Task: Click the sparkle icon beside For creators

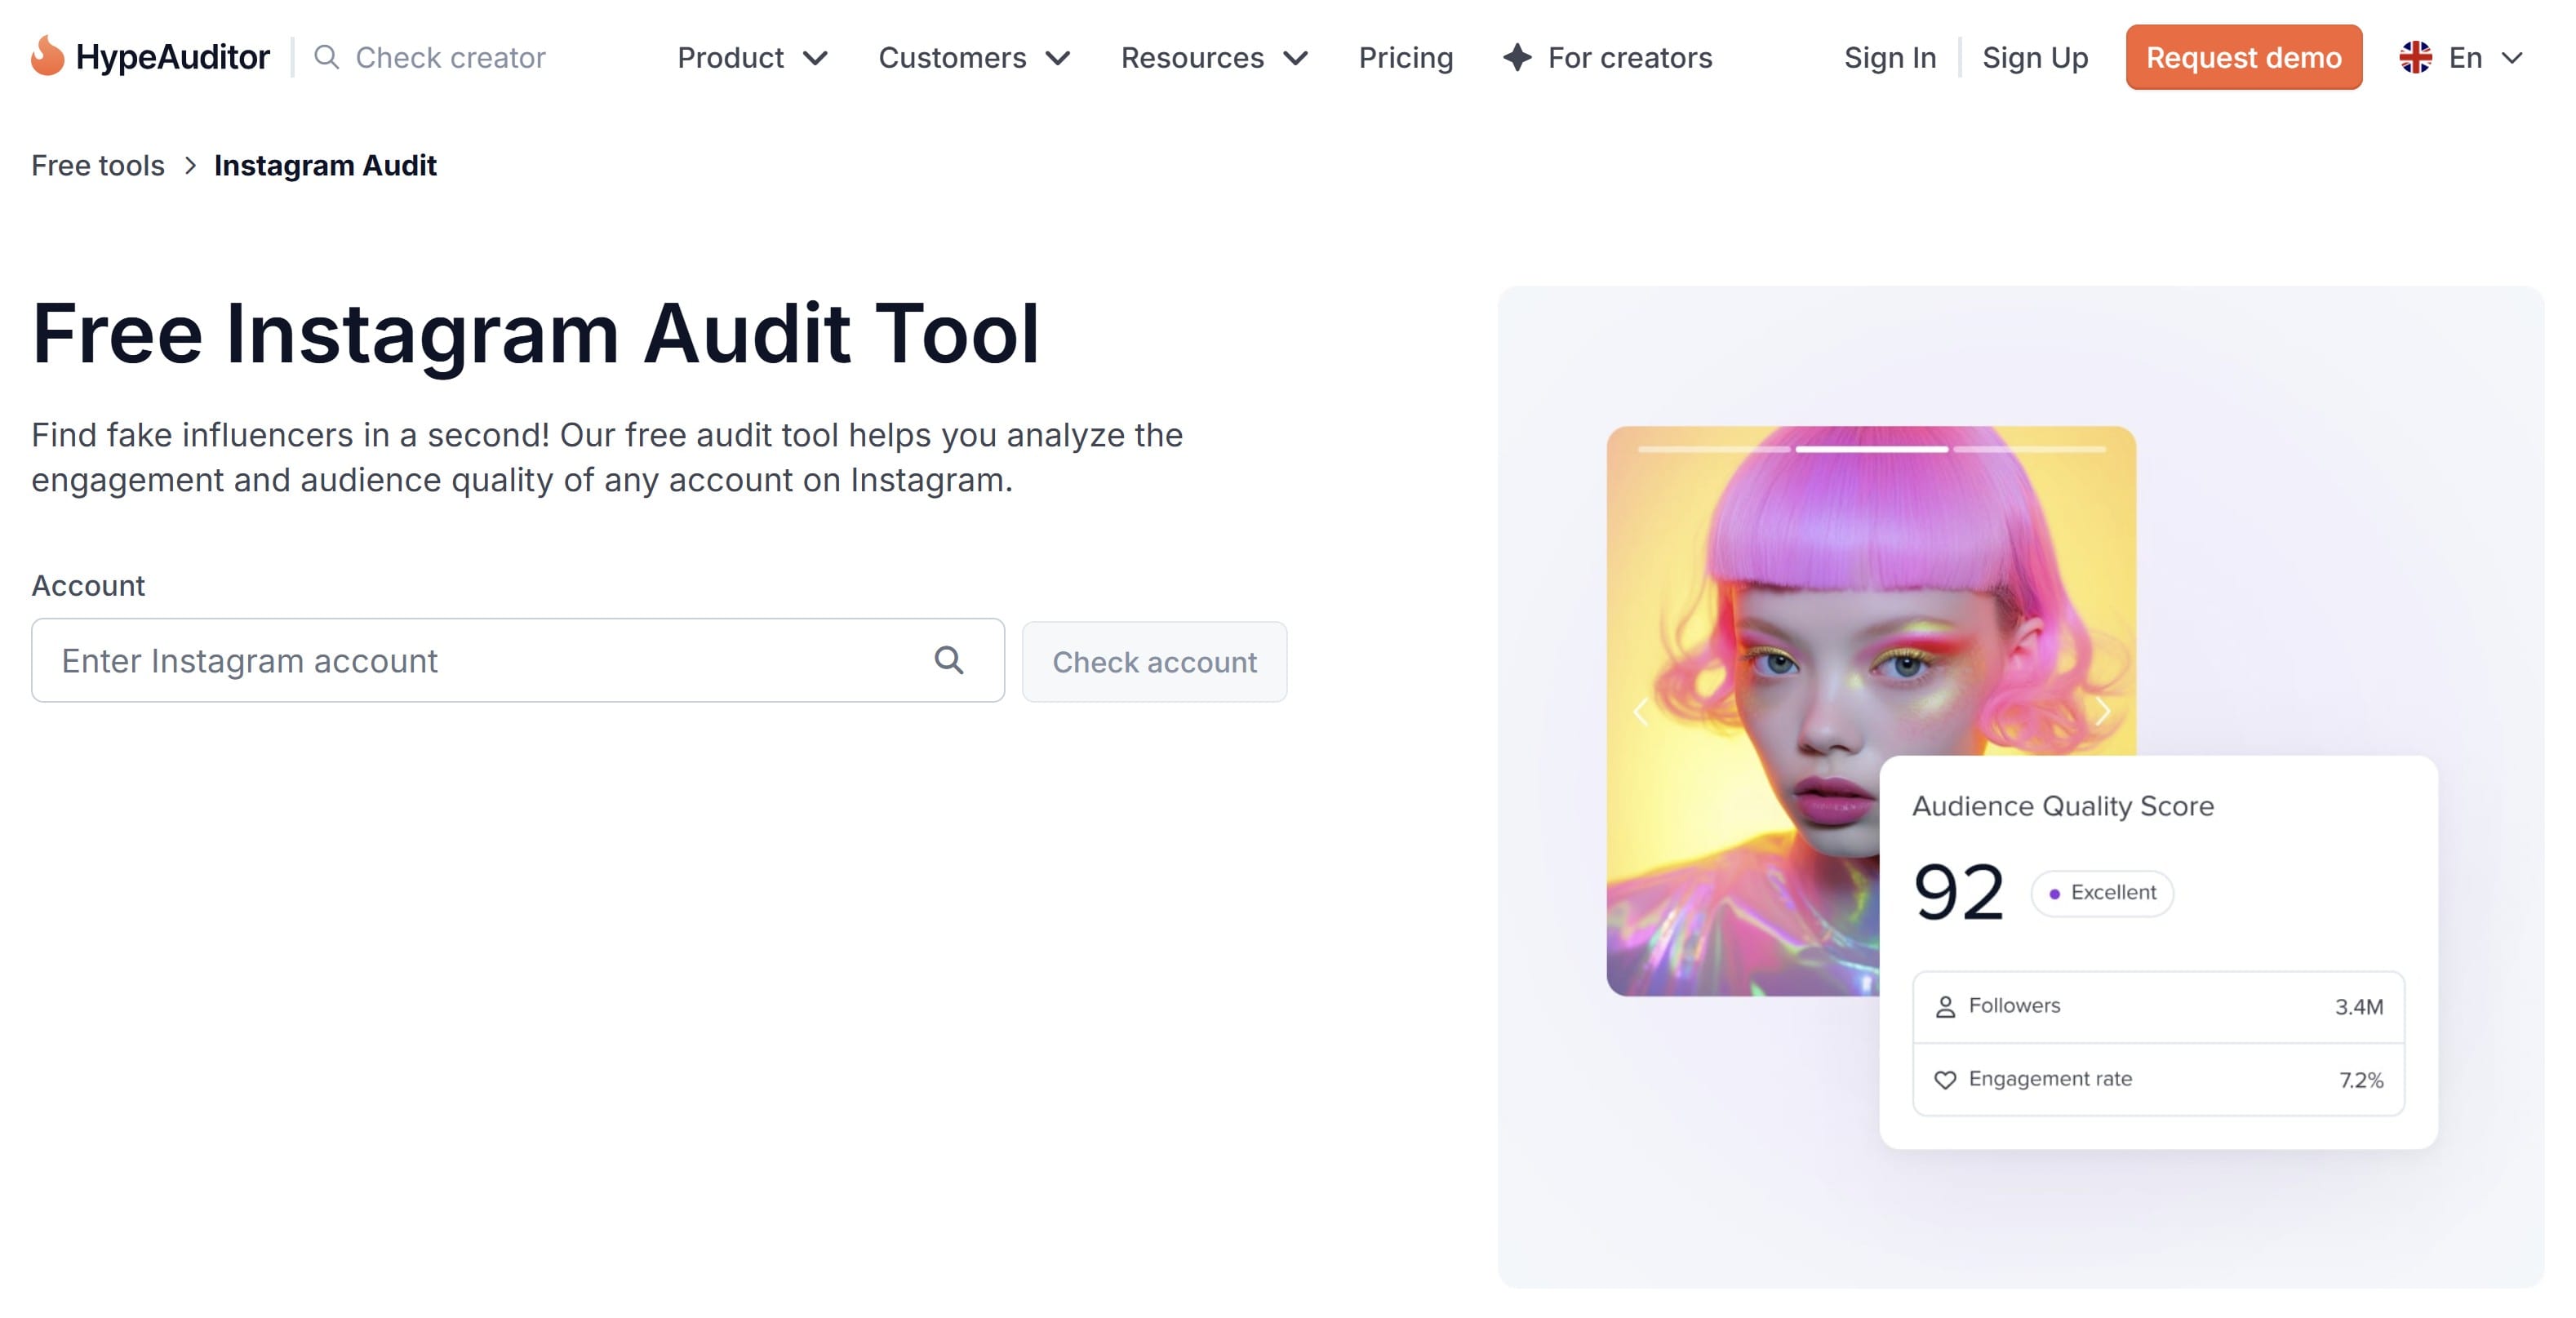Action: (1517, 57)
